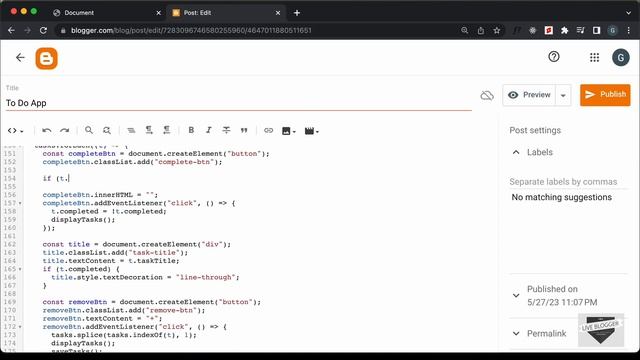
Task: Bookmark this page with the star icon
Action: click(x=496, y=31)
